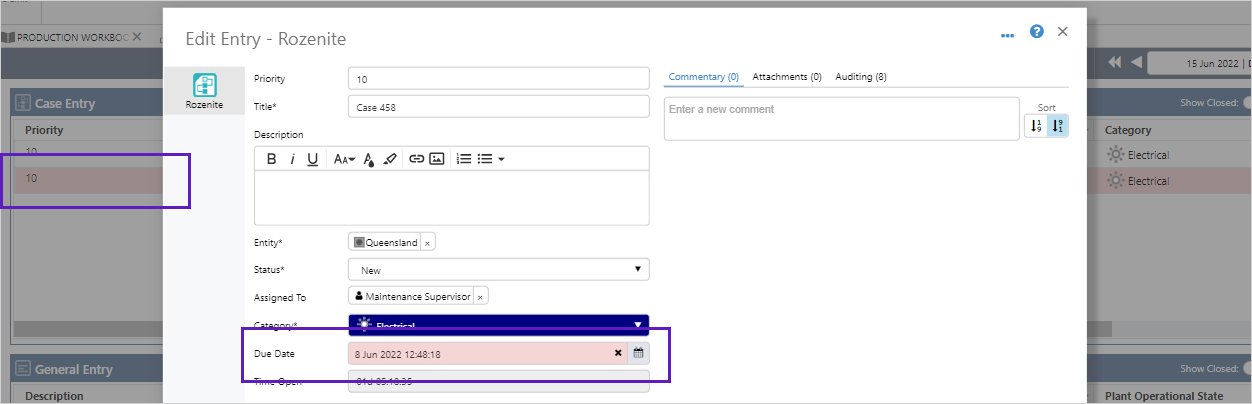Apply numbered list formatting
Image resolution: width=1252 pixels, height=404 pixels.
(x=464, y=159)
